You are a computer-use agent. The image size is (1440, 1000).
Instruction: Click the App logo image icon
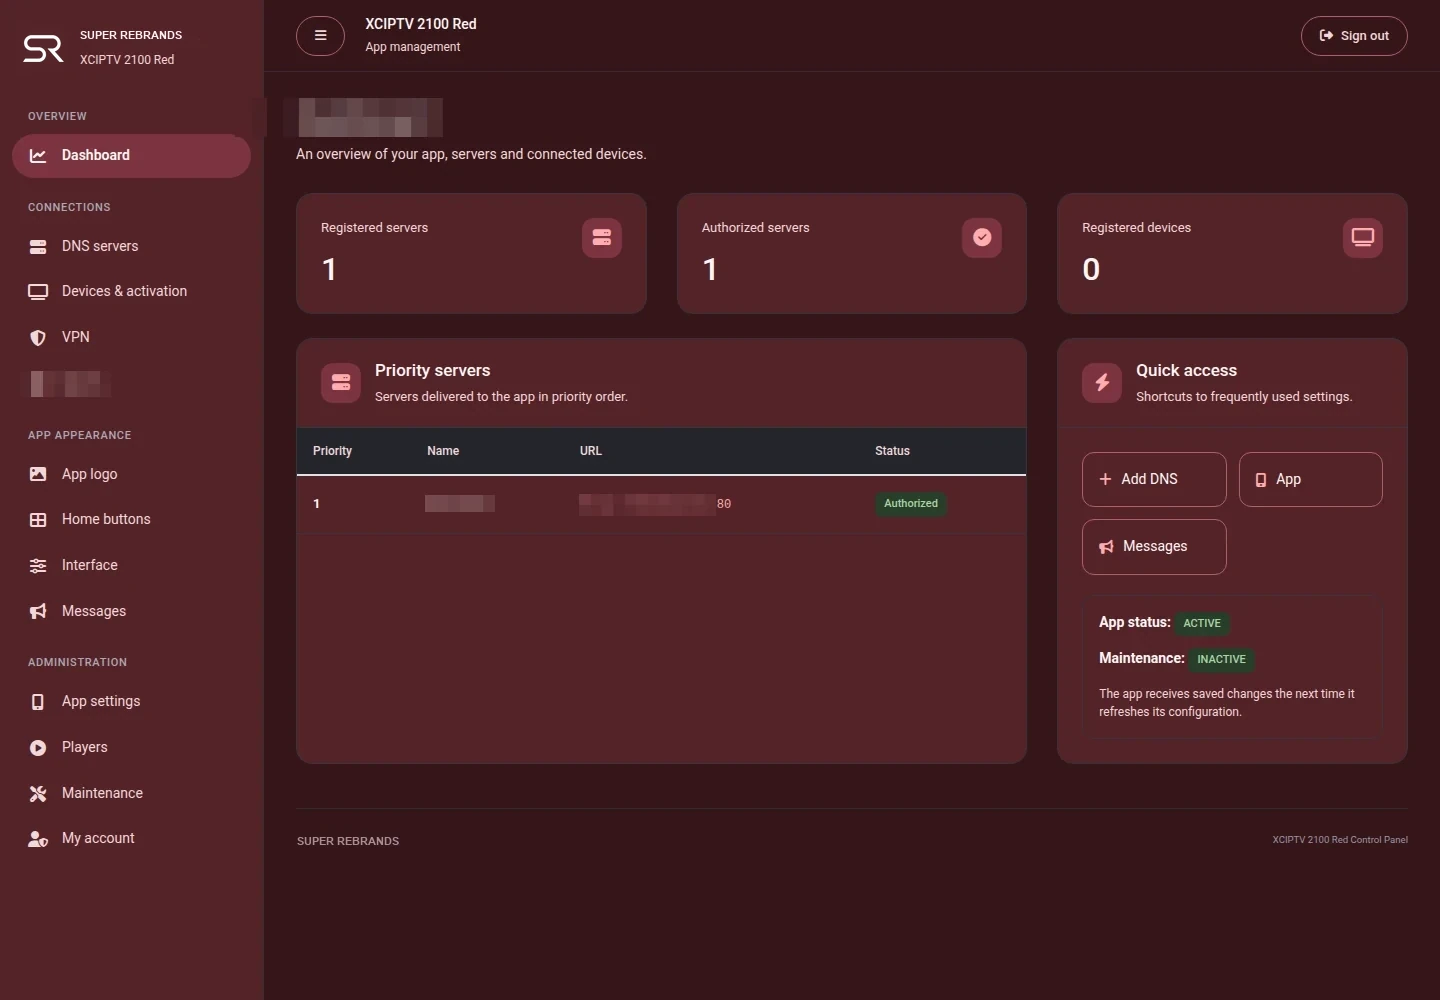coord(38,474)
